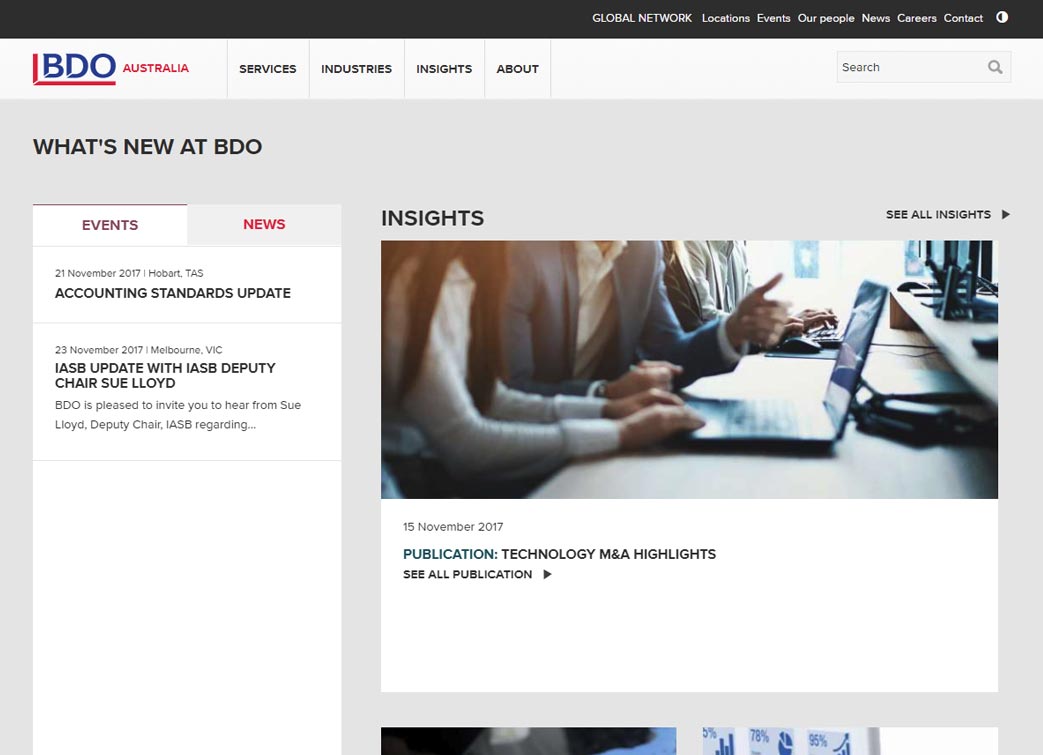Viewport: 1043px width, 755px height.
Task: Click the arrow next to SEE ALL INSIGHTS
Action: point(1005,214)
